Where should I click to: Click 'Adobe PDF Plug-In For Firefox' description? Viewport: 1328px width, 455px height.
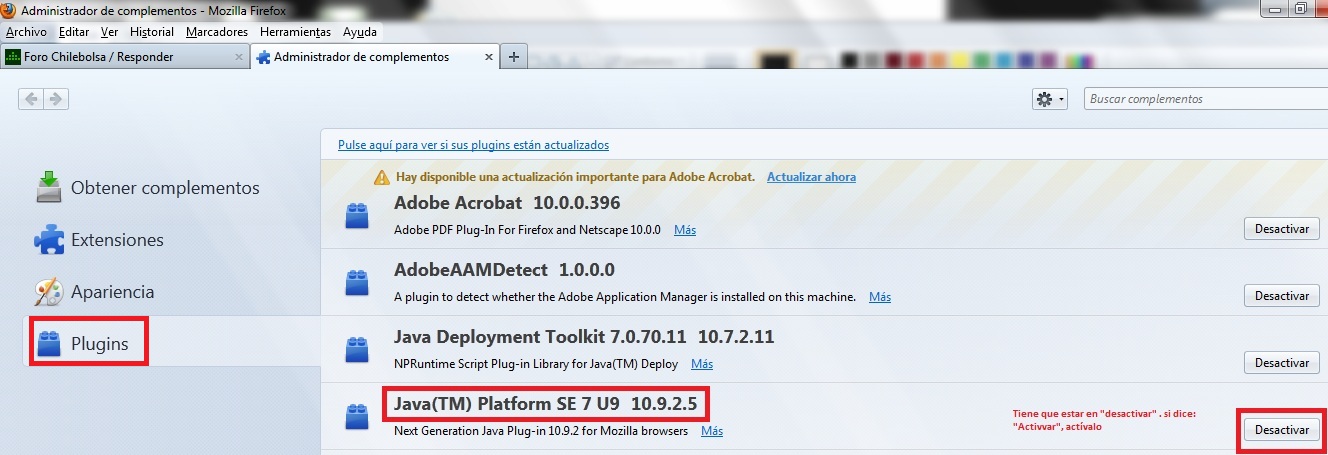528,230
